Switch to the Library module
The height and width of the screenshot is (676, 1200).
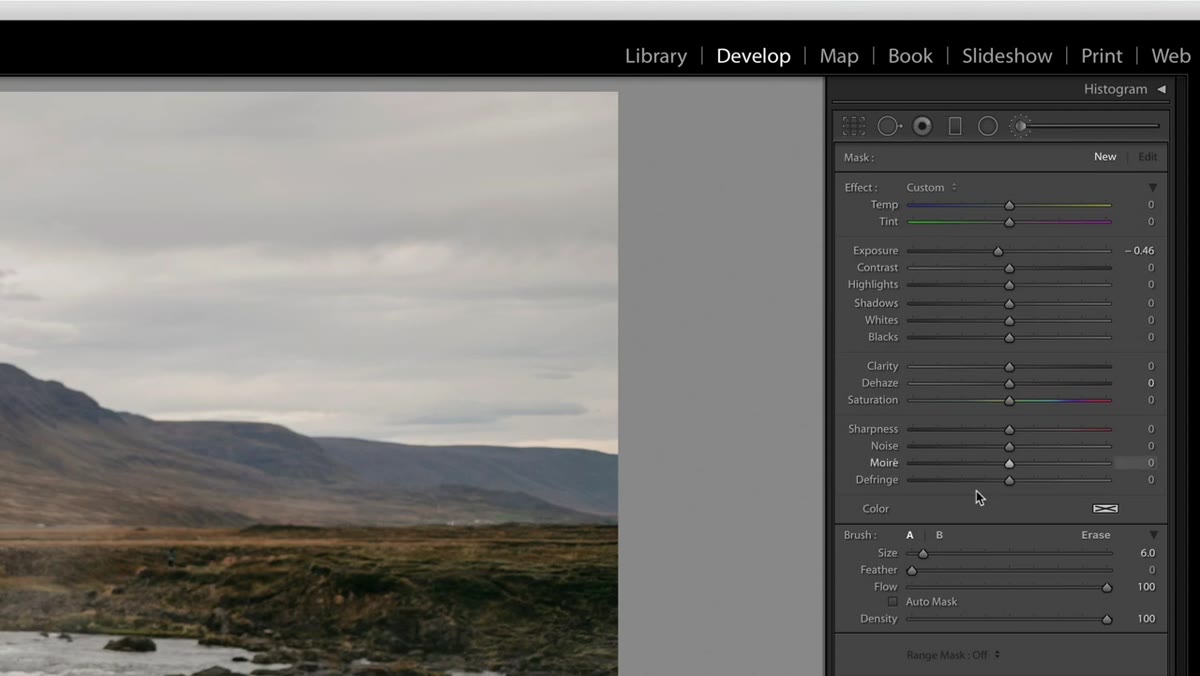(x=656, y=56)
